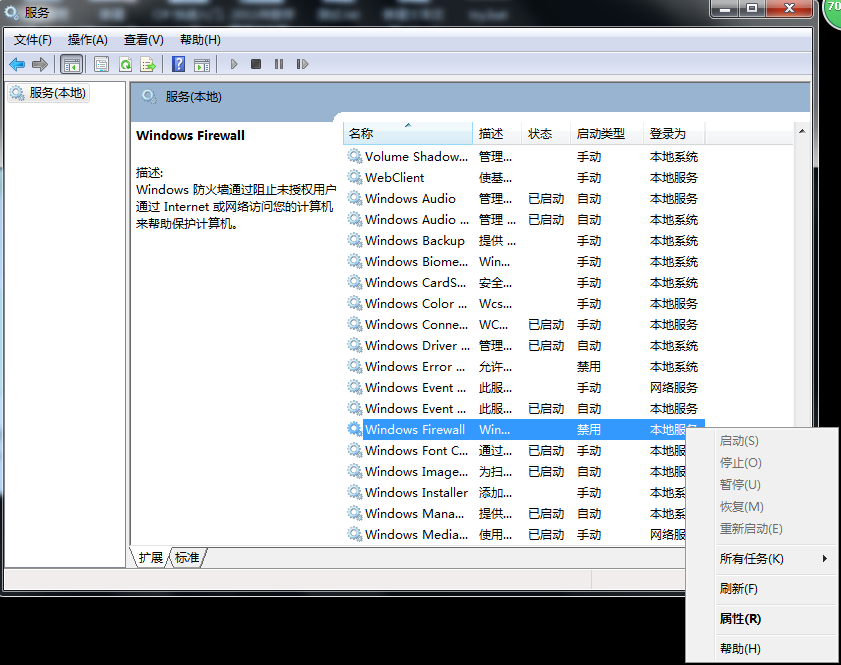This screenshot has width=841, height=665.
Task: Click the gear icon next to Windows Firewall
Action: coord(355,429)
